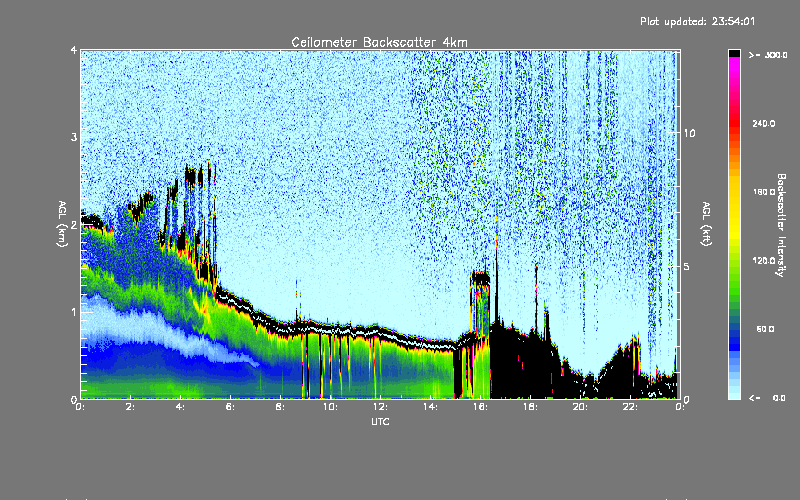This screenshot has width=800, height=500.
Task: Select the '14:' hour tick on UTC axis
Action: [431, 407]
